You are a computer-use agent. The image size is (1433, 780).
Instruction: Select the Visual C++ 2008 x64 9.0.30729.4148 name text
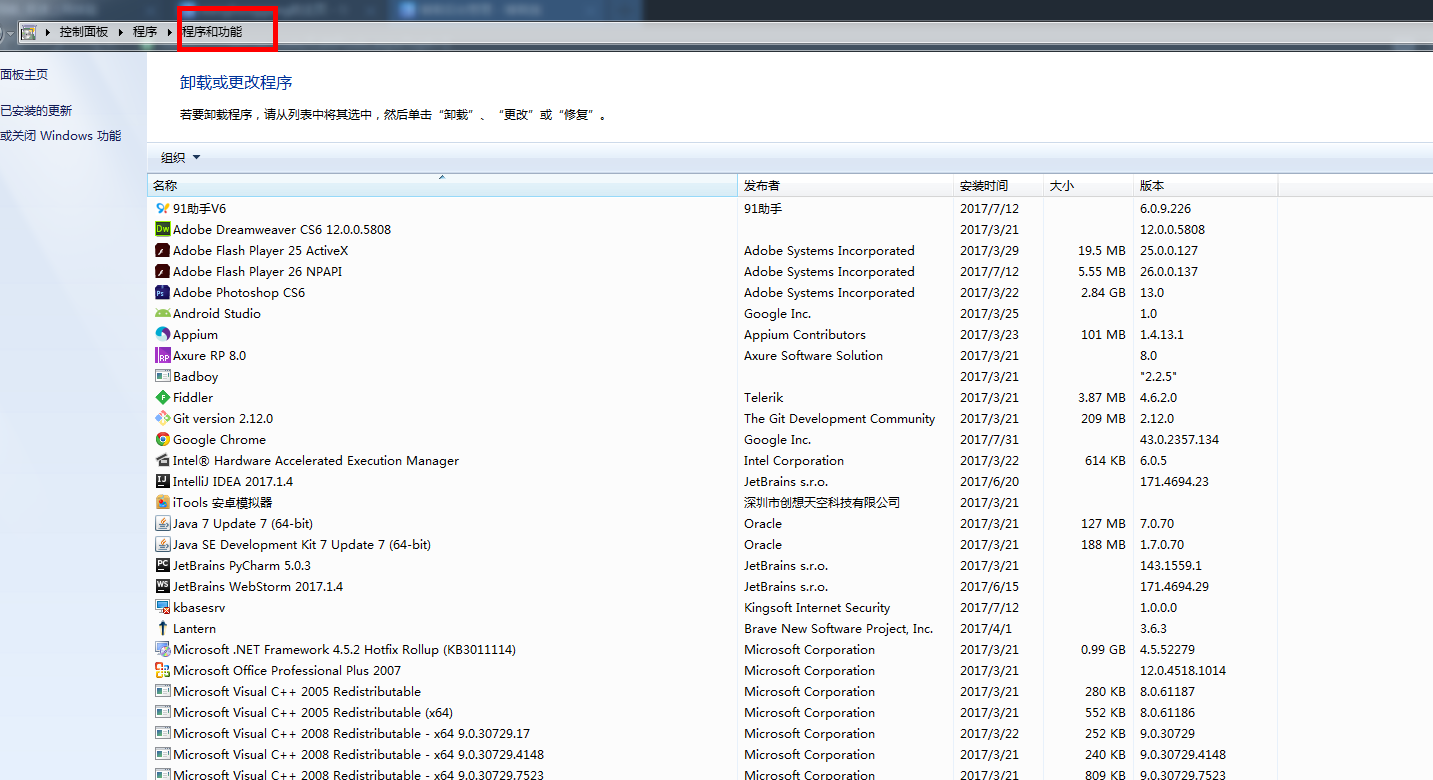(358, 754)
